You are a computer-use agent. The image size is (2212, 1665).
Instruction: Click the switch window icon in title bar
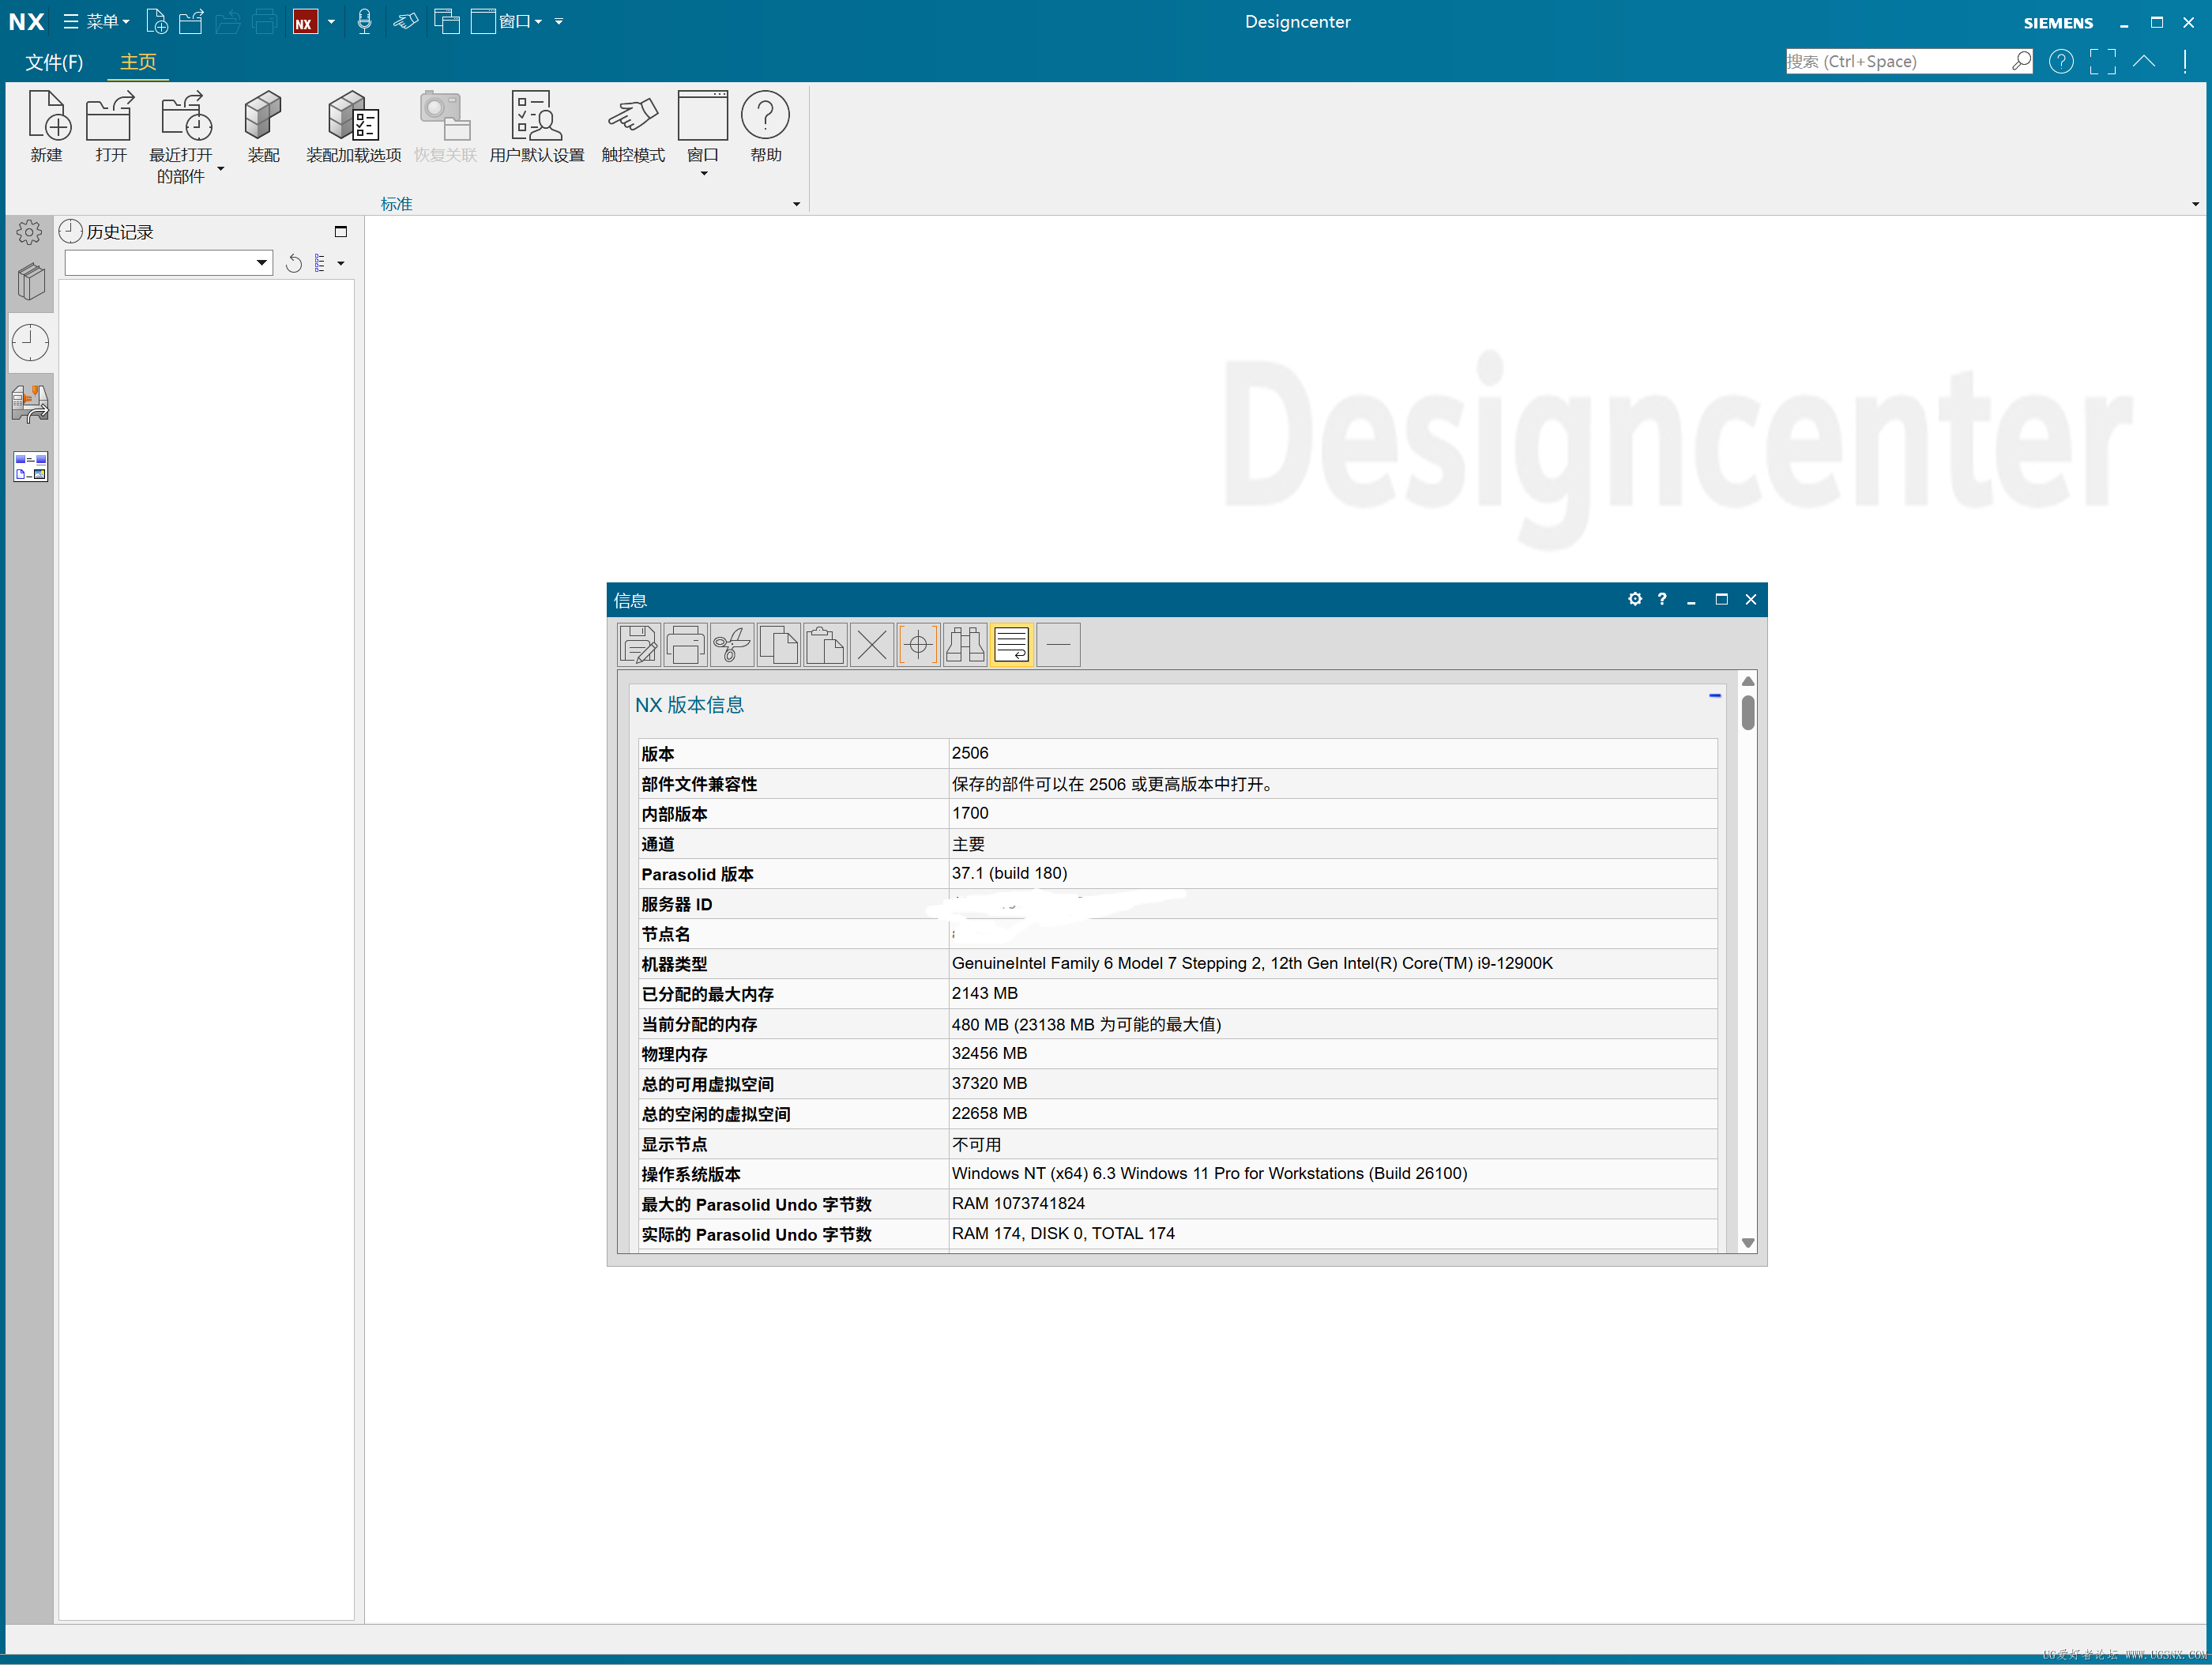pyautogui.click(x=447, y=21)
